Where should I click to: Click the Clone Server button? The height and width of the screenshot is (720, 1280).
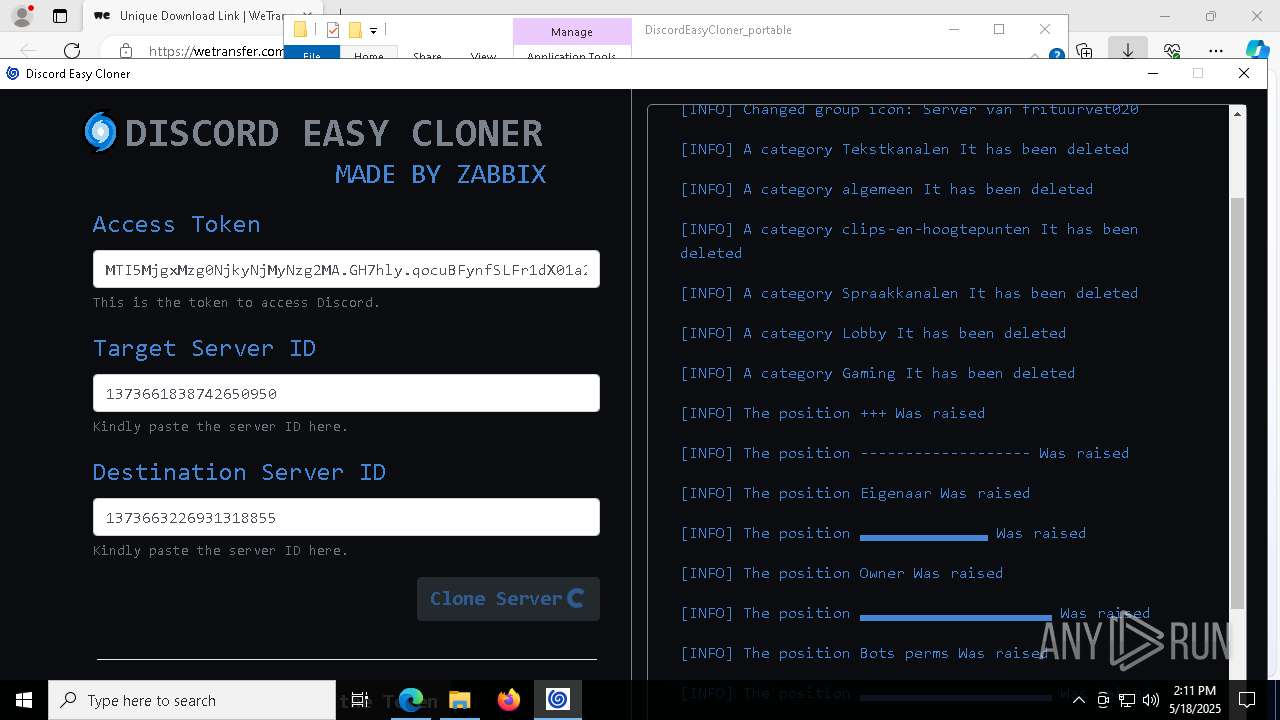tap(508, 599)
